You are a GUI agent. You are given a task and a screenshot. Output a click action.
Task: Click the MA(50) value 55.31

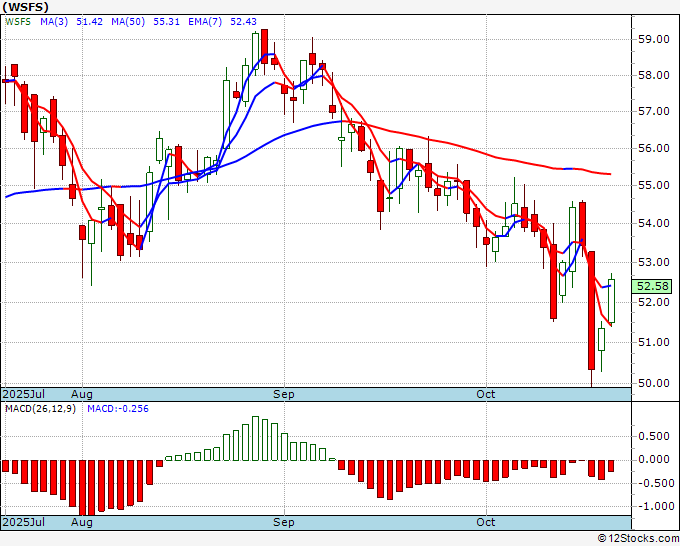pos(167,22)
